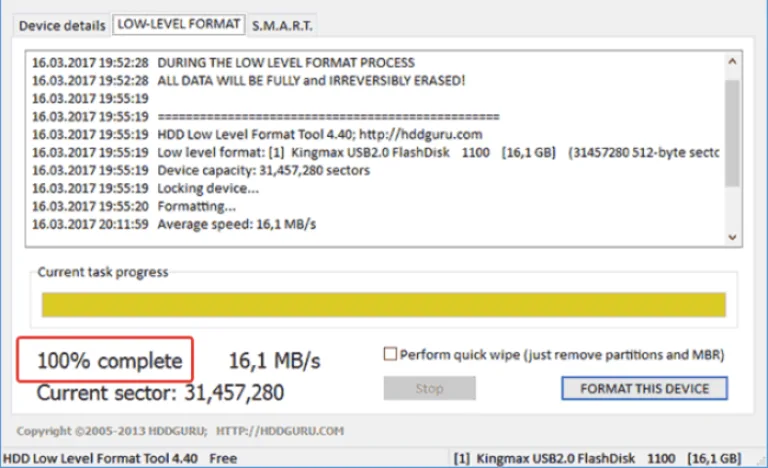Viewport: 768px width, 468px height.
Task: Click the yellow task progress bar
Action: (x=384, y=305)
